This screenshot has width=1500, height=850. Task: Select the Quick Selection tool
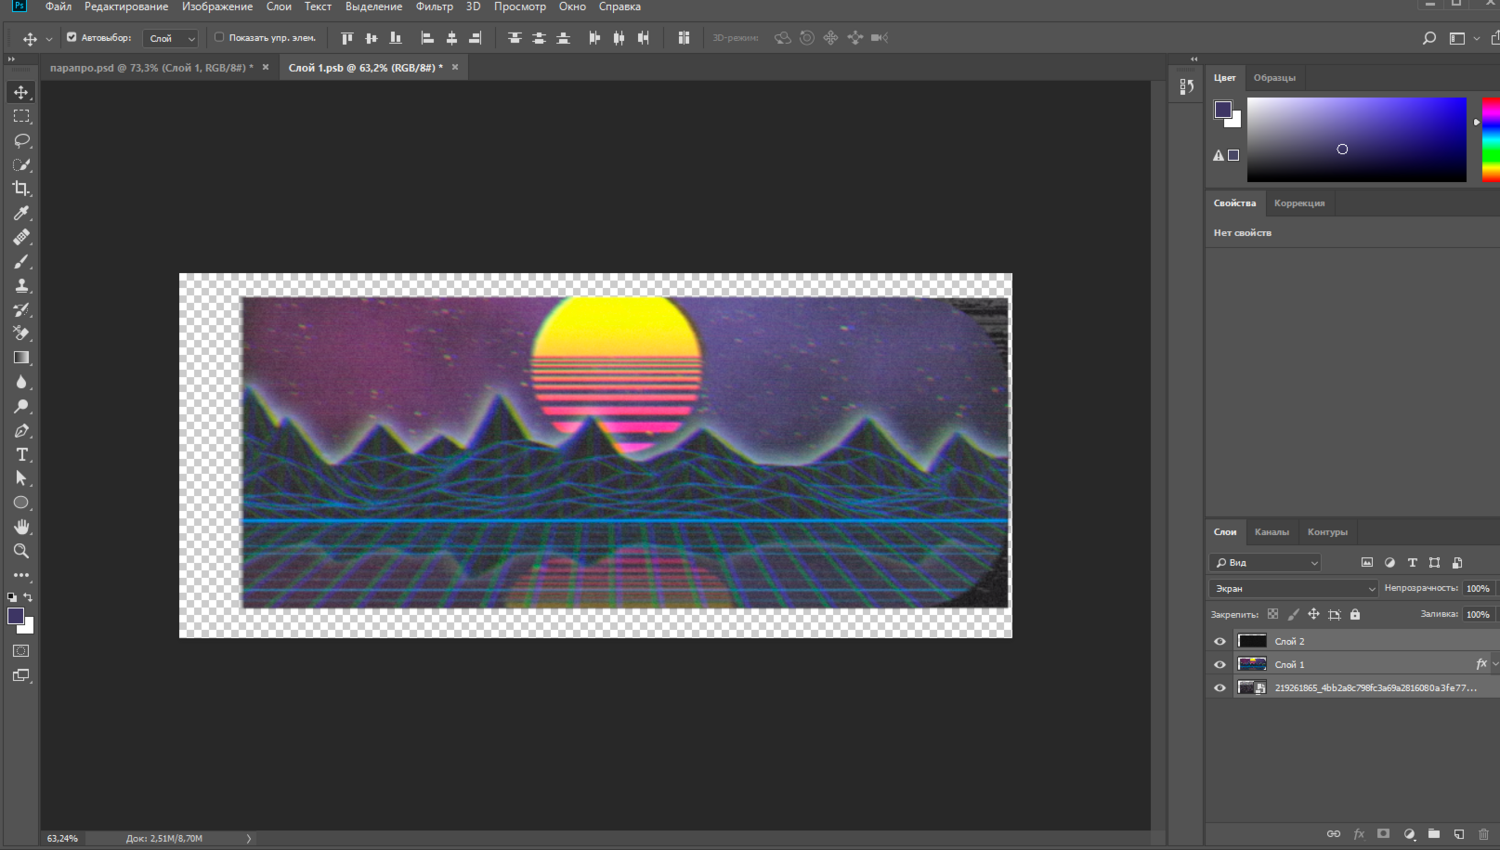(x=21, y=164)
